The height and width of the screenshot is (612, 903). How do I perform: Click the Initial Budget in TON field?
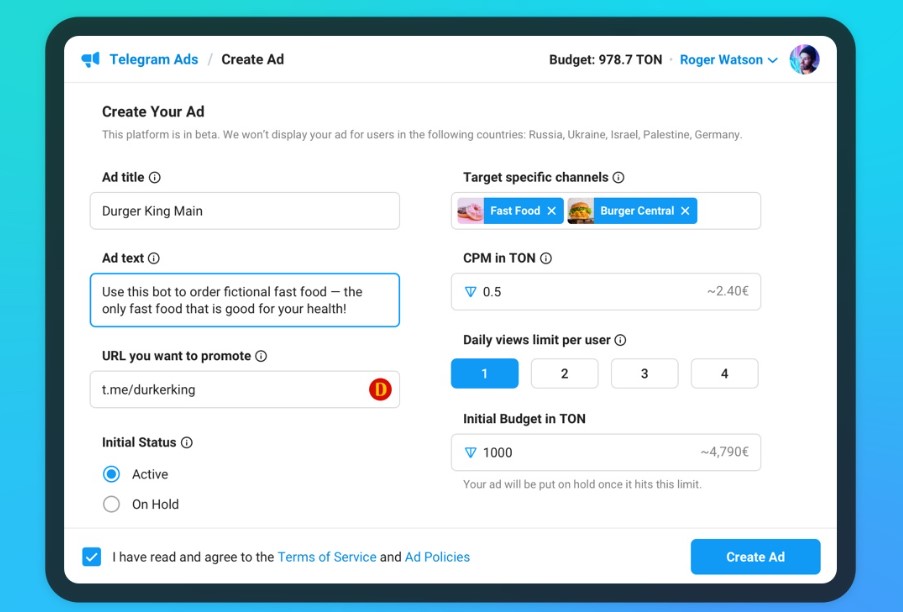(606, 452)
